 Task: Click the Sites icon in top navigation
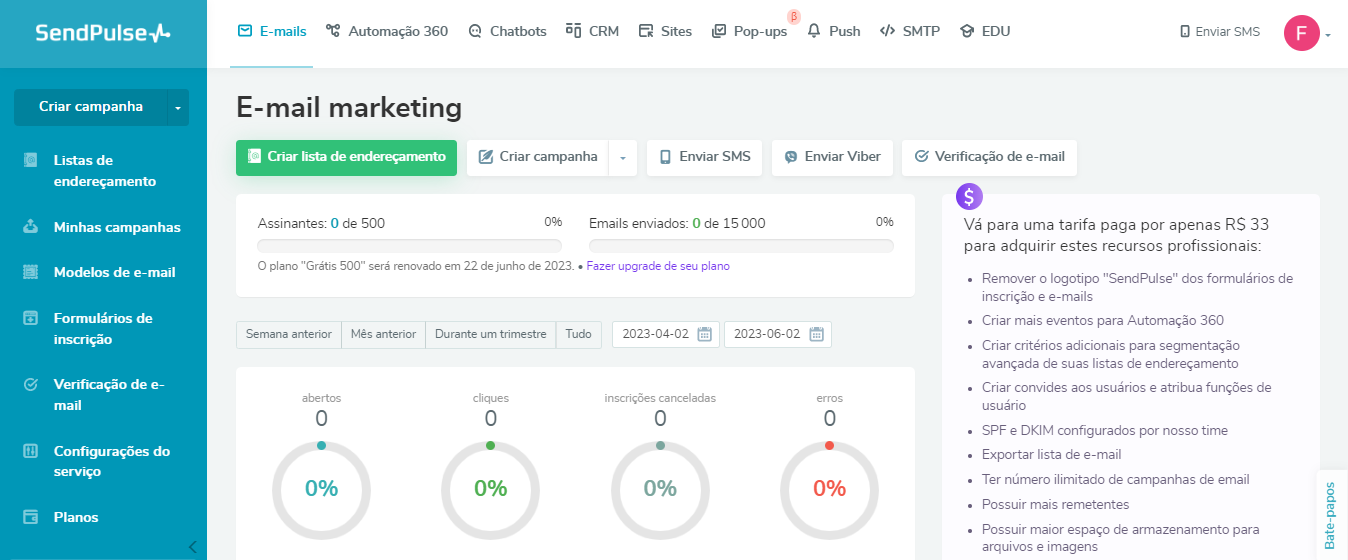(646, 31)
